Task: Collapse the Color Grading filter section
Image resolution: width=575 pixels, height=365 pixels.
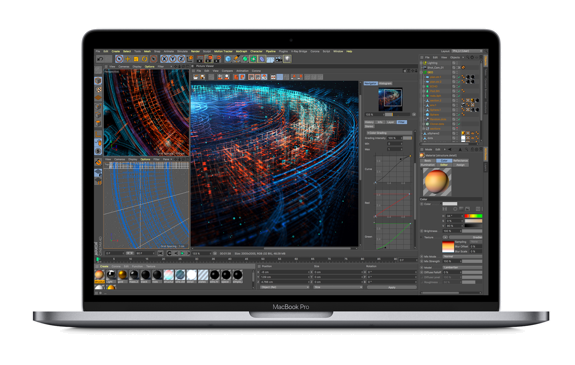Action: [x=389, y=133]
